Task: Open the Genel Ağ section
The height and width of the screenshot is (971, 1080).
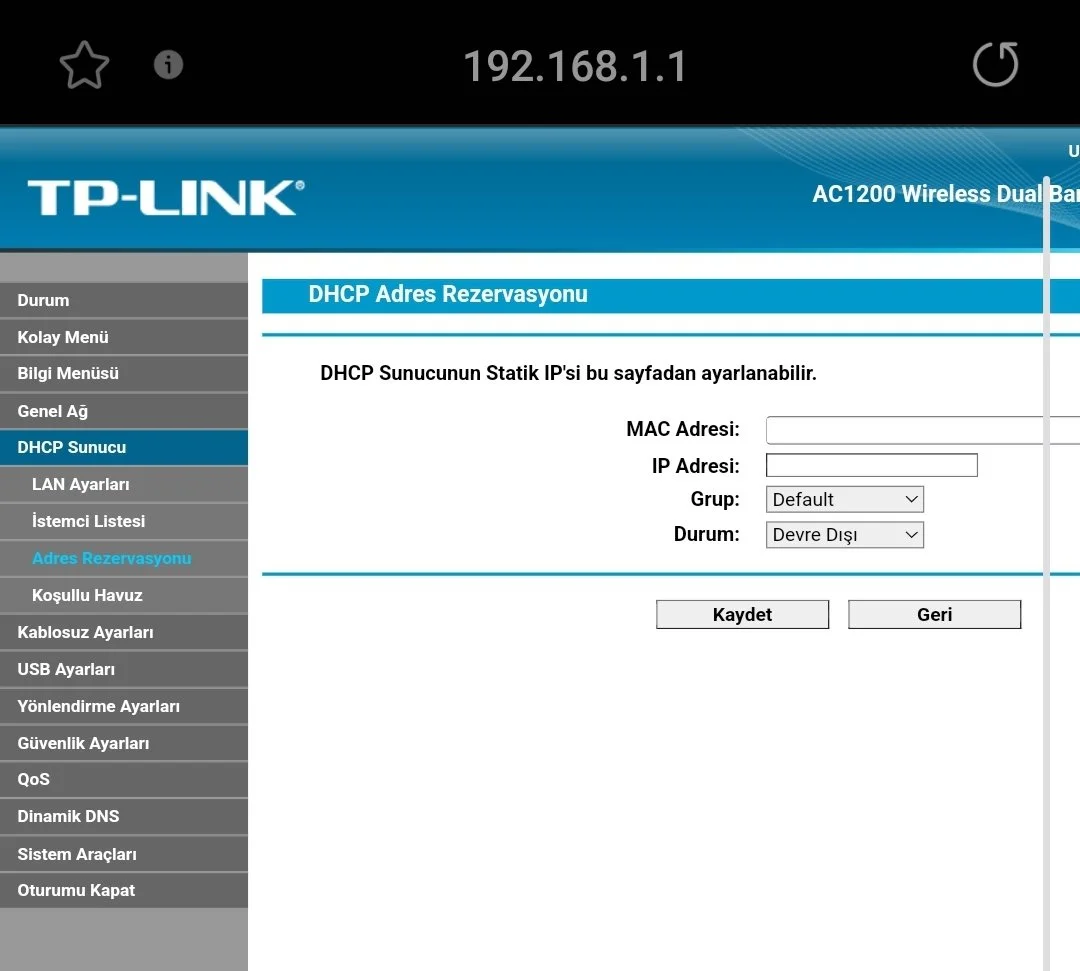Action: 124,411
